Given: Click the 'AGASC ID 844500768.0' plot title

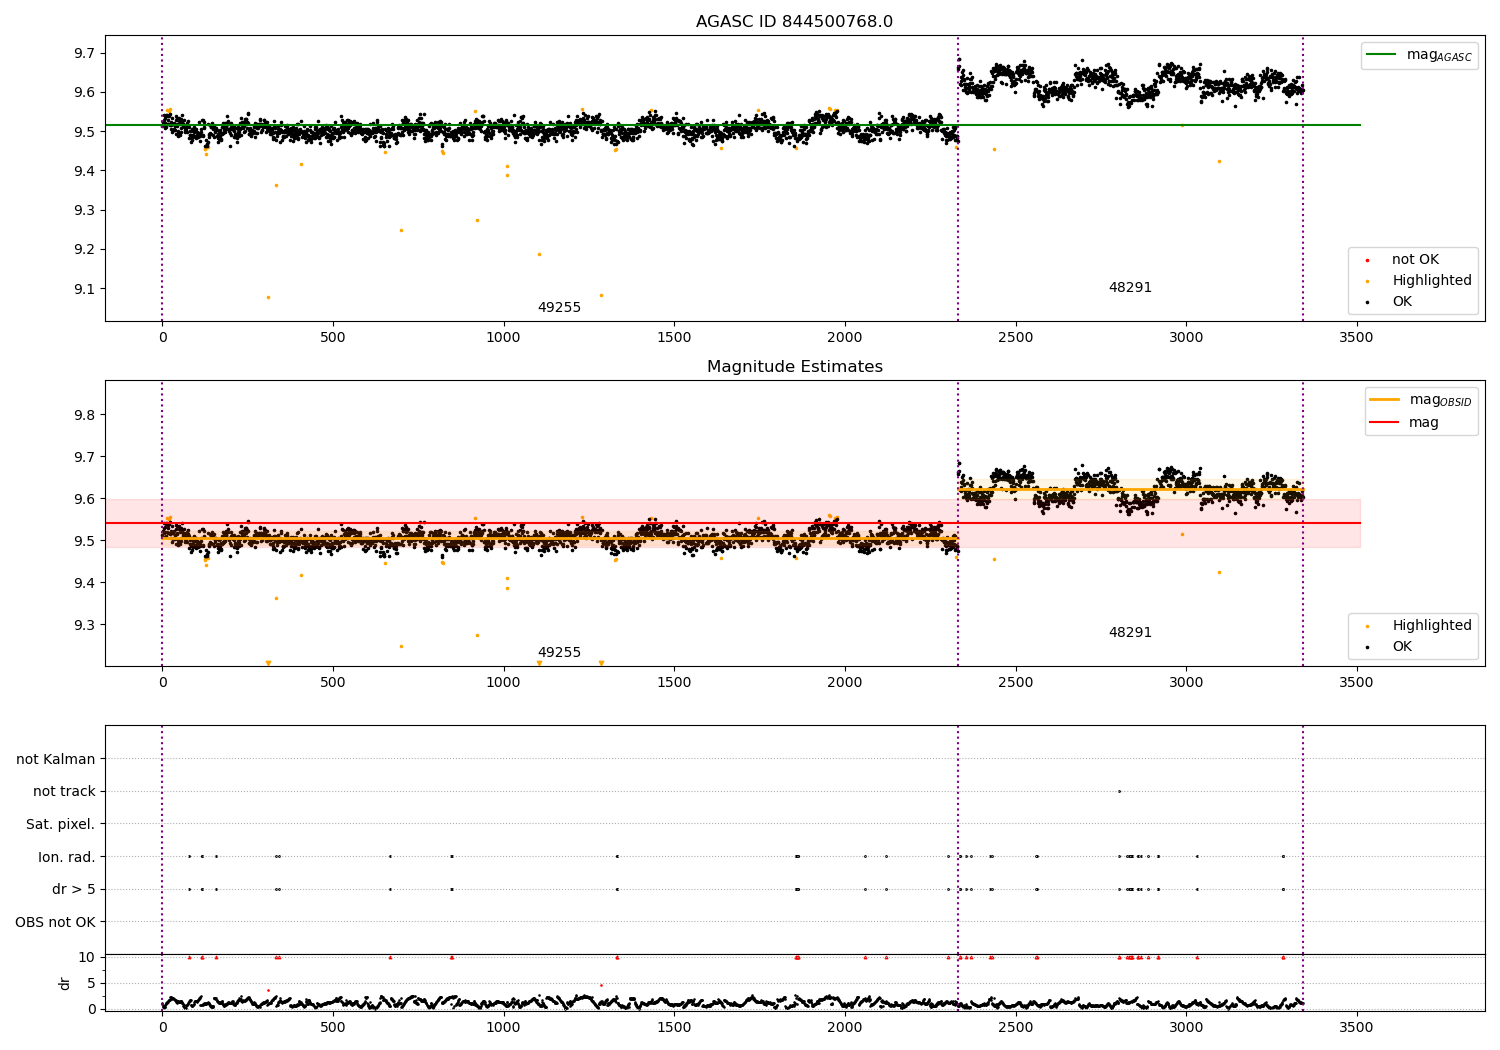Looking at the screenshot, I should tap(794, 22).
